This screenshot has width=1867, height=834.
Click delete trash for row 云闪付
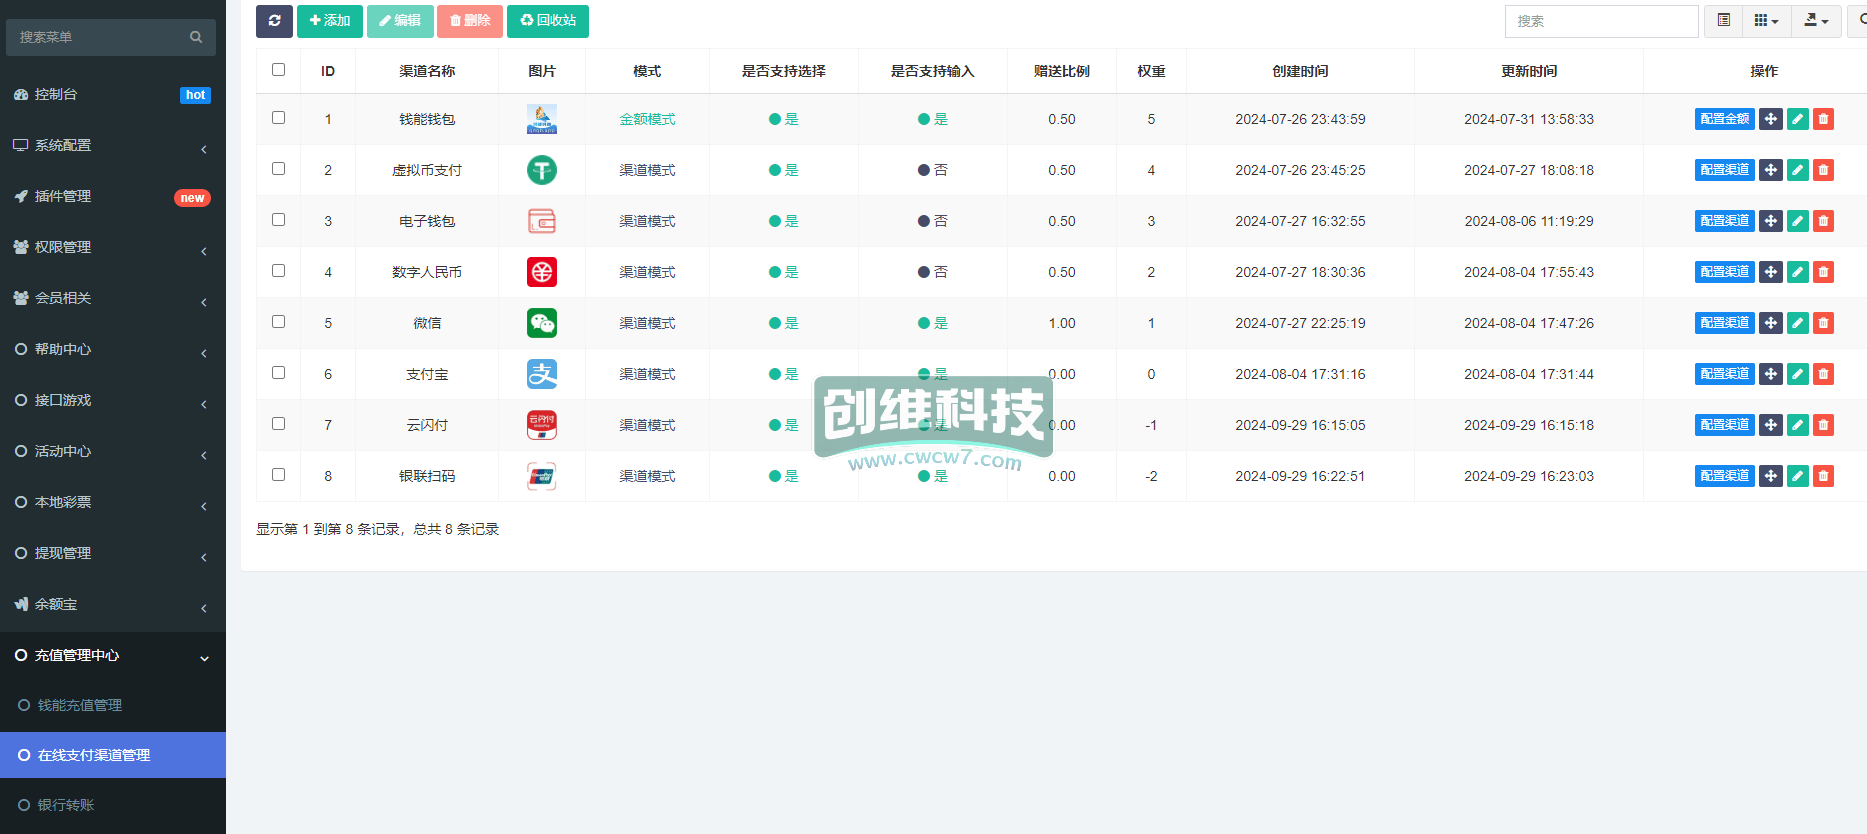1823,425
